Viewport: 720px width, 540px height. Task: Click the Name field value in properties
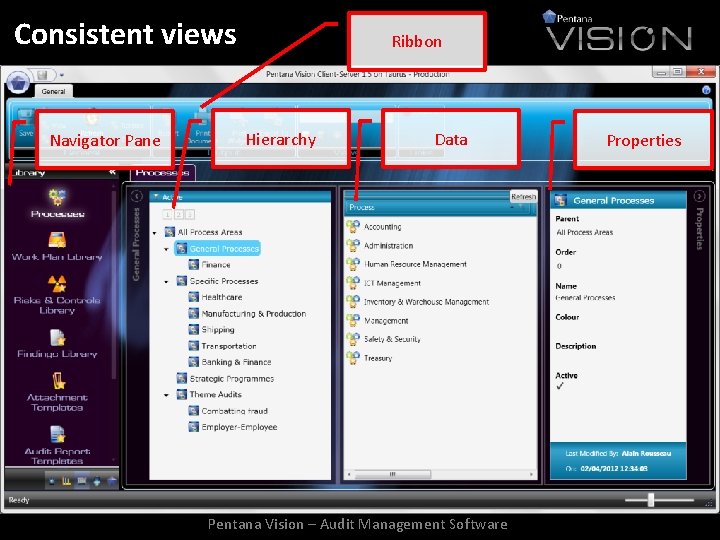tap(585, 298)
